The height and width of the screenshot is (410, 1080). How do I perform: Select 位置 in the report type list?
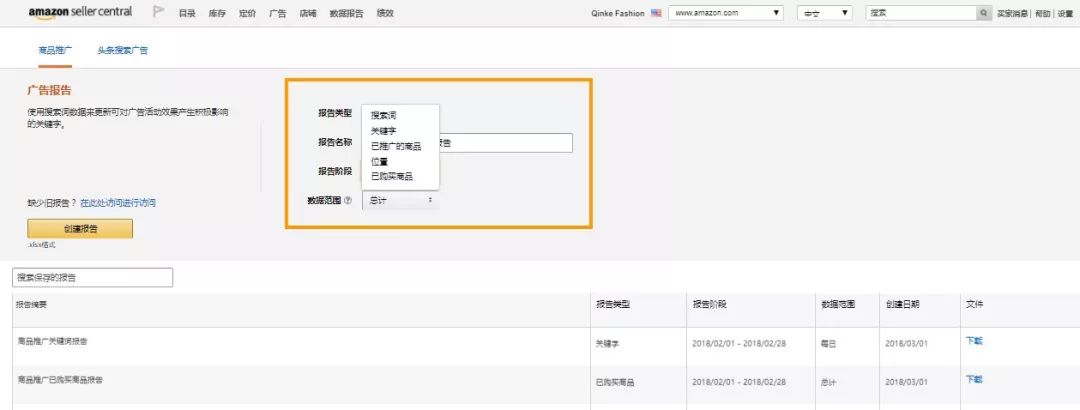point(380,161)
